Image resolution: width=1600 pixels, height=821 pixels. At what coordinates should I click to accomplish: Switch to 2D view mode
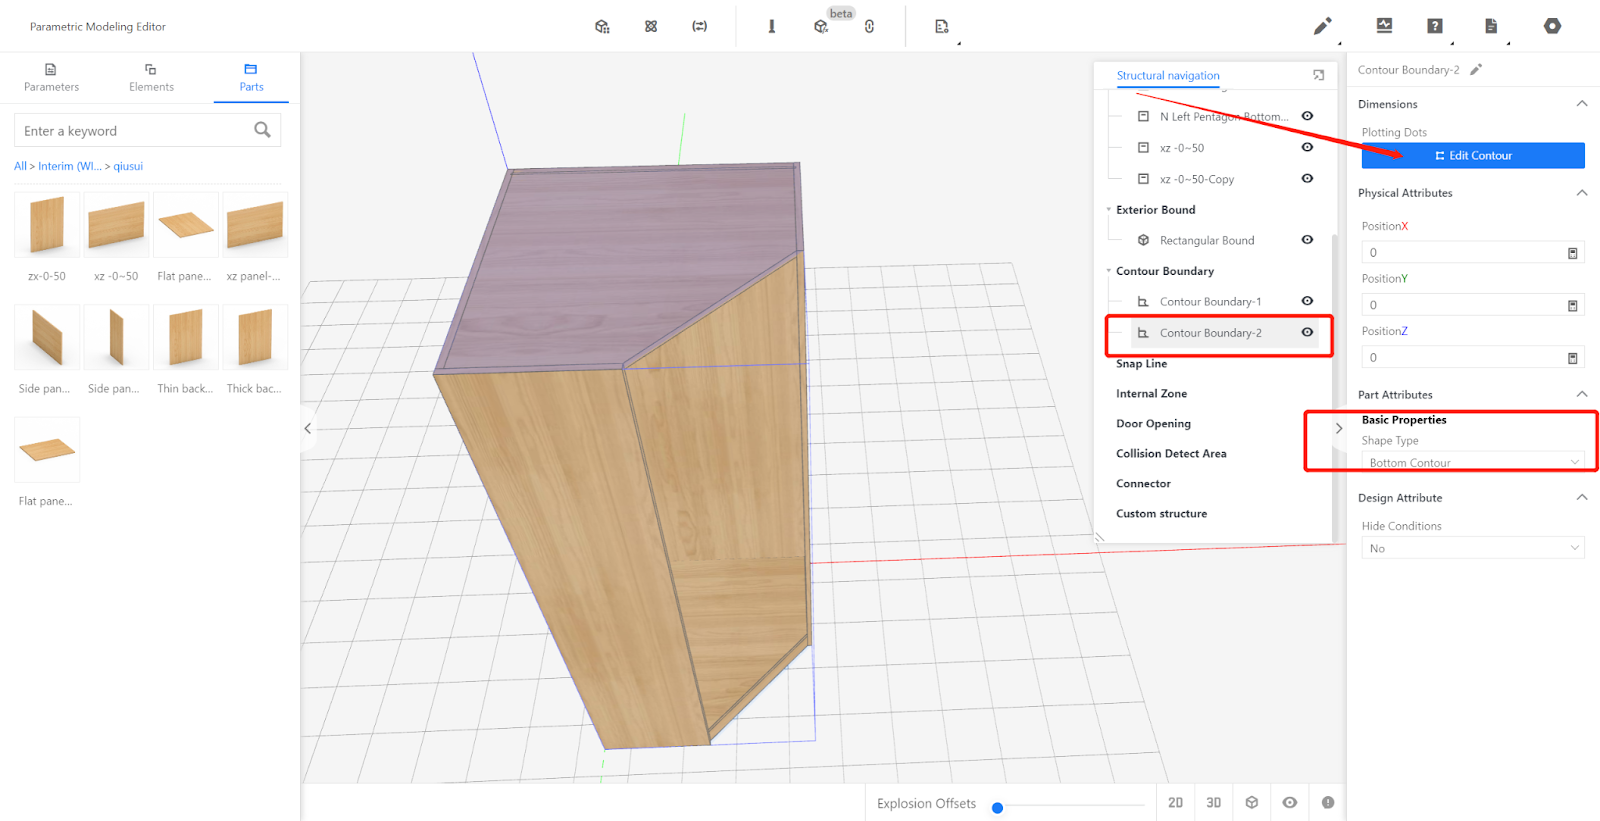(1175, 803)
